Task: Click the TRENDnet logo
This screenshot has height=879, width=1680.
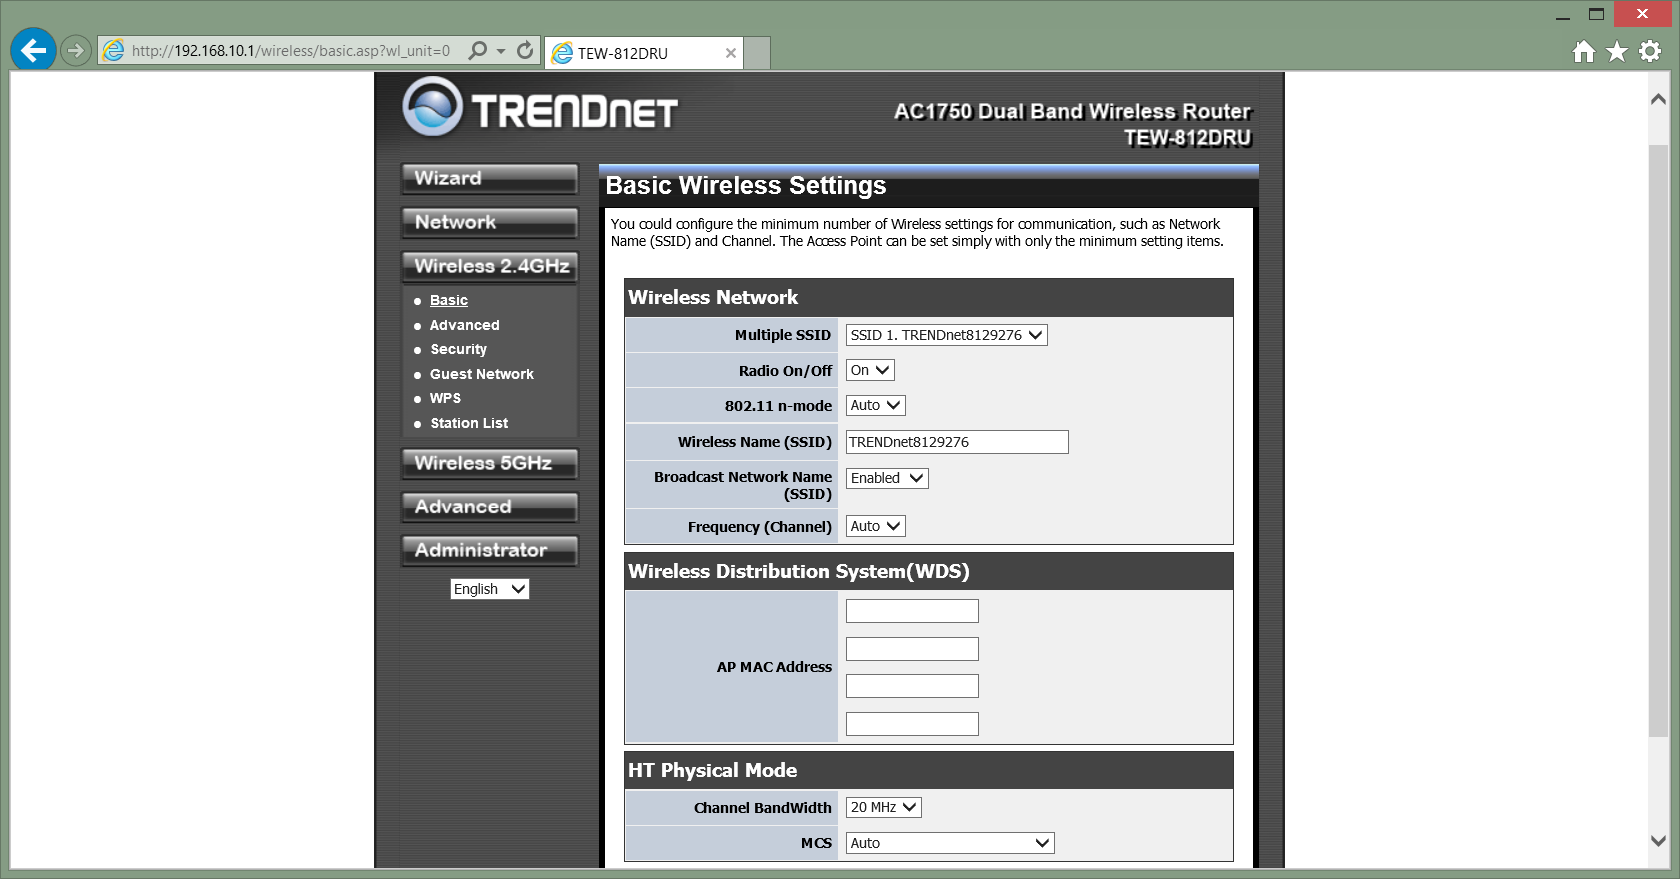Action: [540, 108]
